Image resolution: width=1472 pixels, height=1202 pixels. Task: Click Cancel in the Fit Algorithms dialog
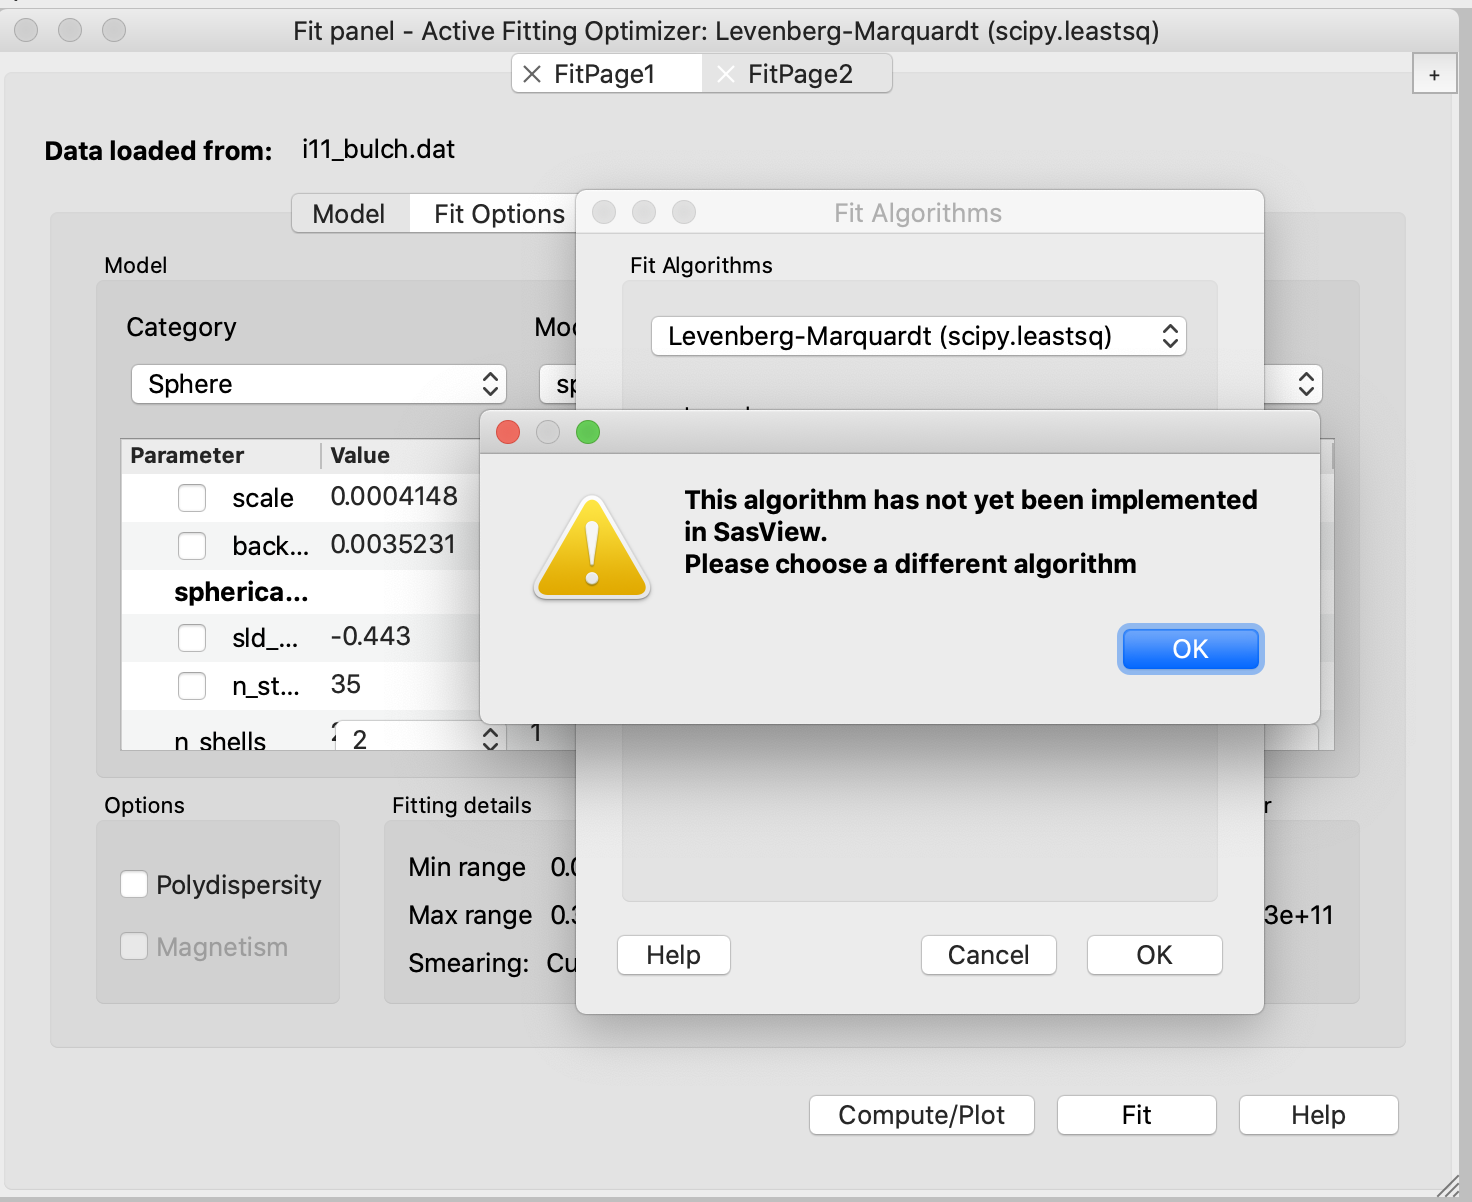(x=988, y=955)
